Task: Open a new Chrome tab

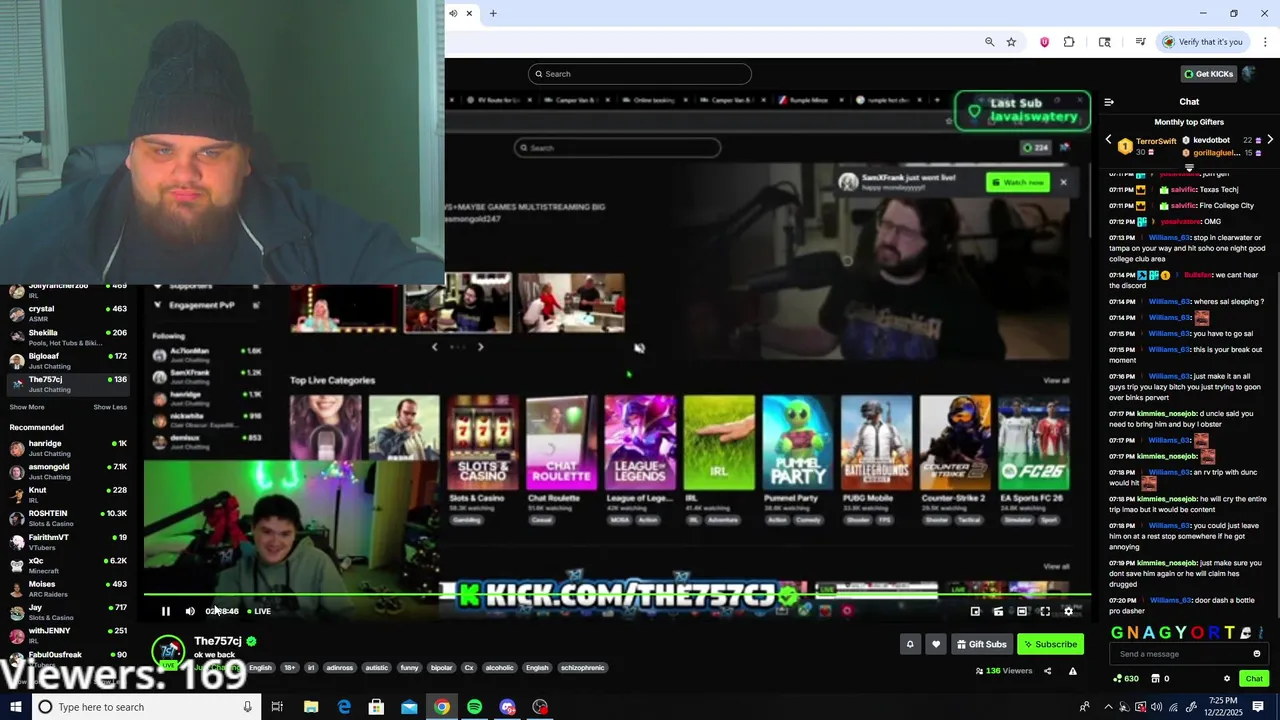Action: 493,13
